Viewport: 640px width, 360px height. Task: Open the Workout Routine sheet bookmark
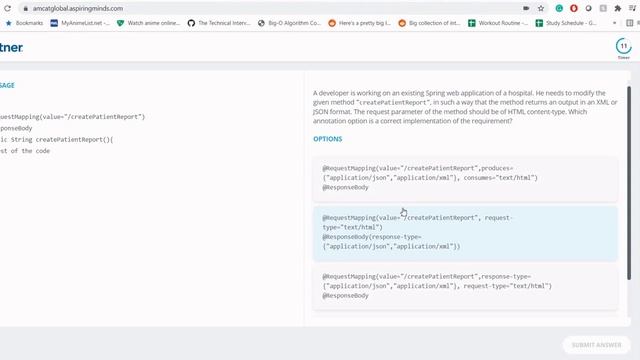pos(498,23)
